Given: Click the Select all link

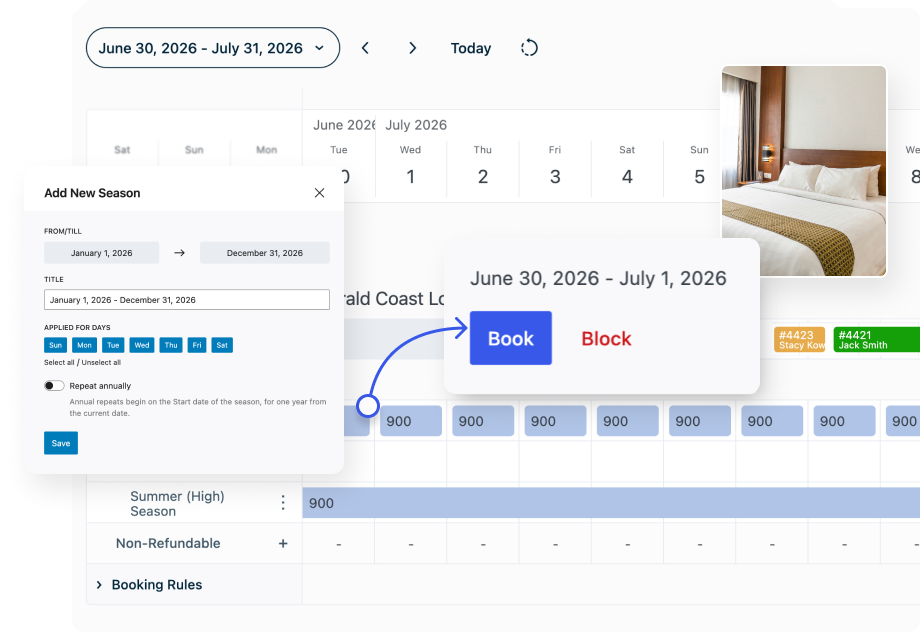Looking at the screenshot, I should click(x=59, y=363).
